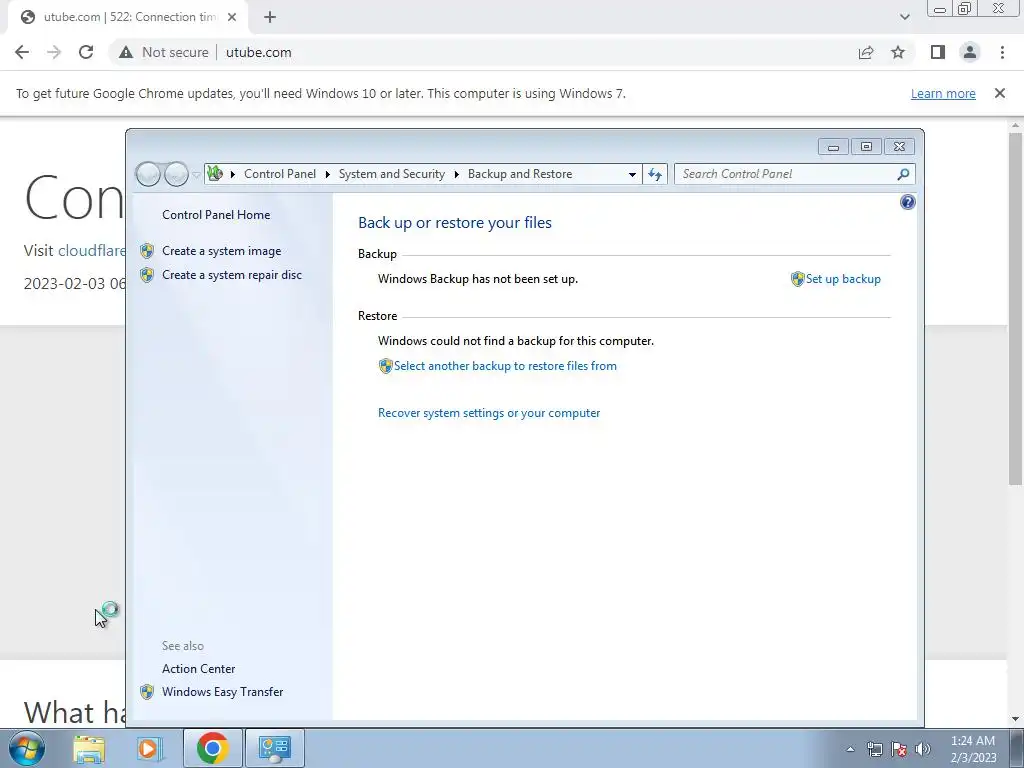Click the Chrome taskbar icon
1024x768 pixels.
coord(212,748)
